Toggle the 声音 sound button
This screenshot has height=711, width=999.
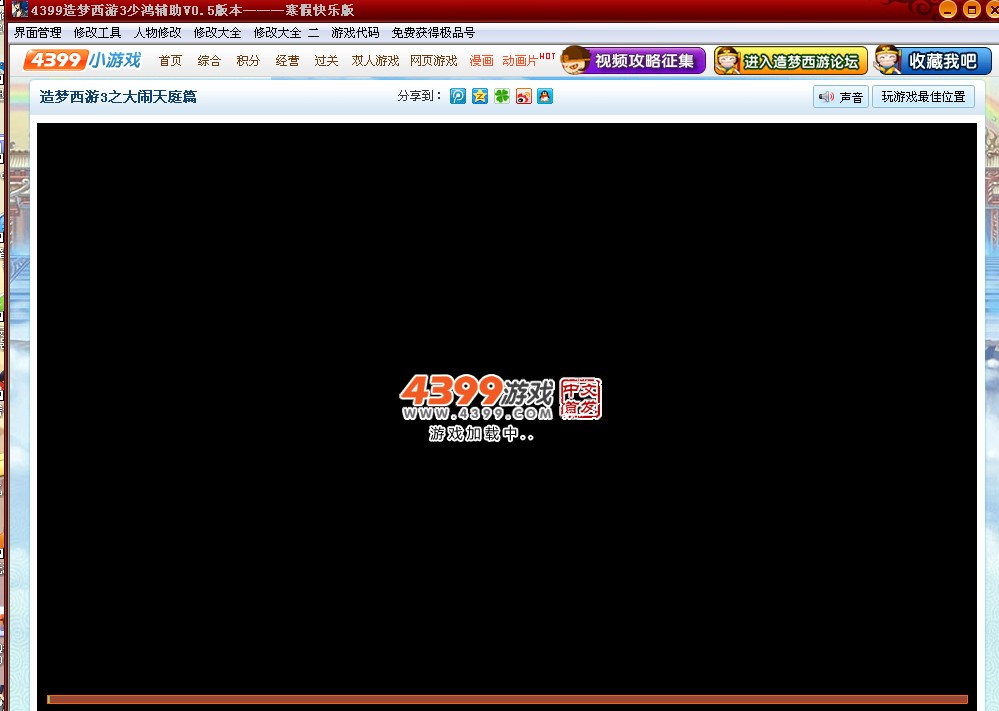(841, 97)
